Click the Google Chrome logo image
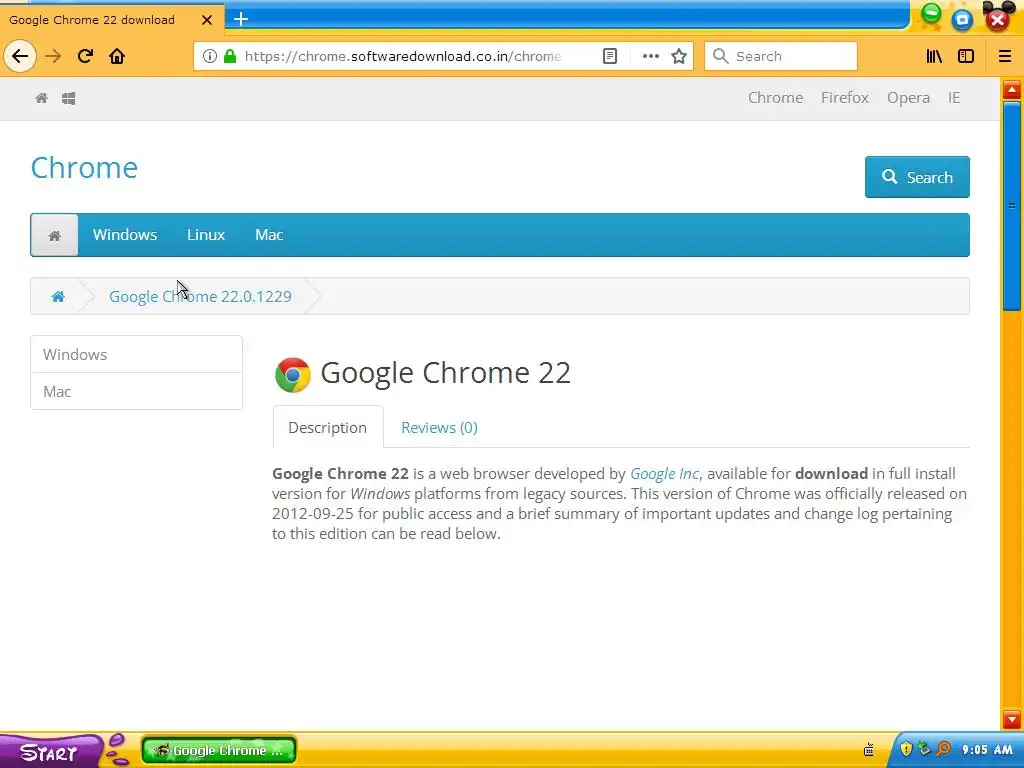Viewport: 1024px width, 768px height. pos(293,374)
